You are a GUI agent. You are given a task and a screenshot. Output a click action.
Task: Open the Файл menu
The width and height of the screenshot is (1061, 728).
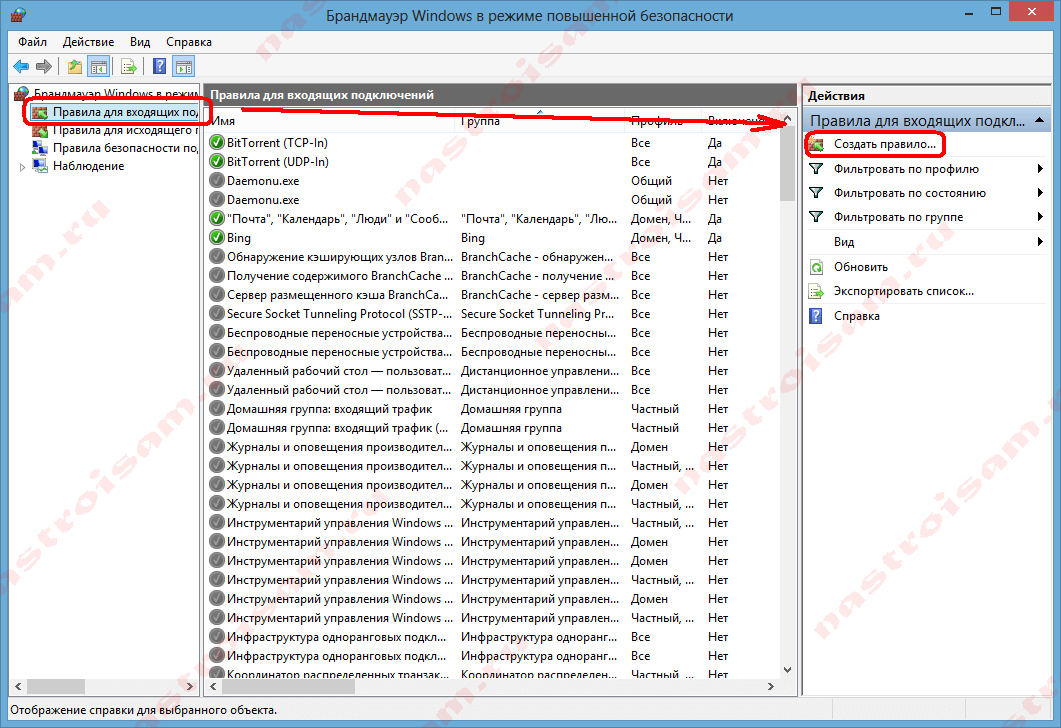pos(32,42)
